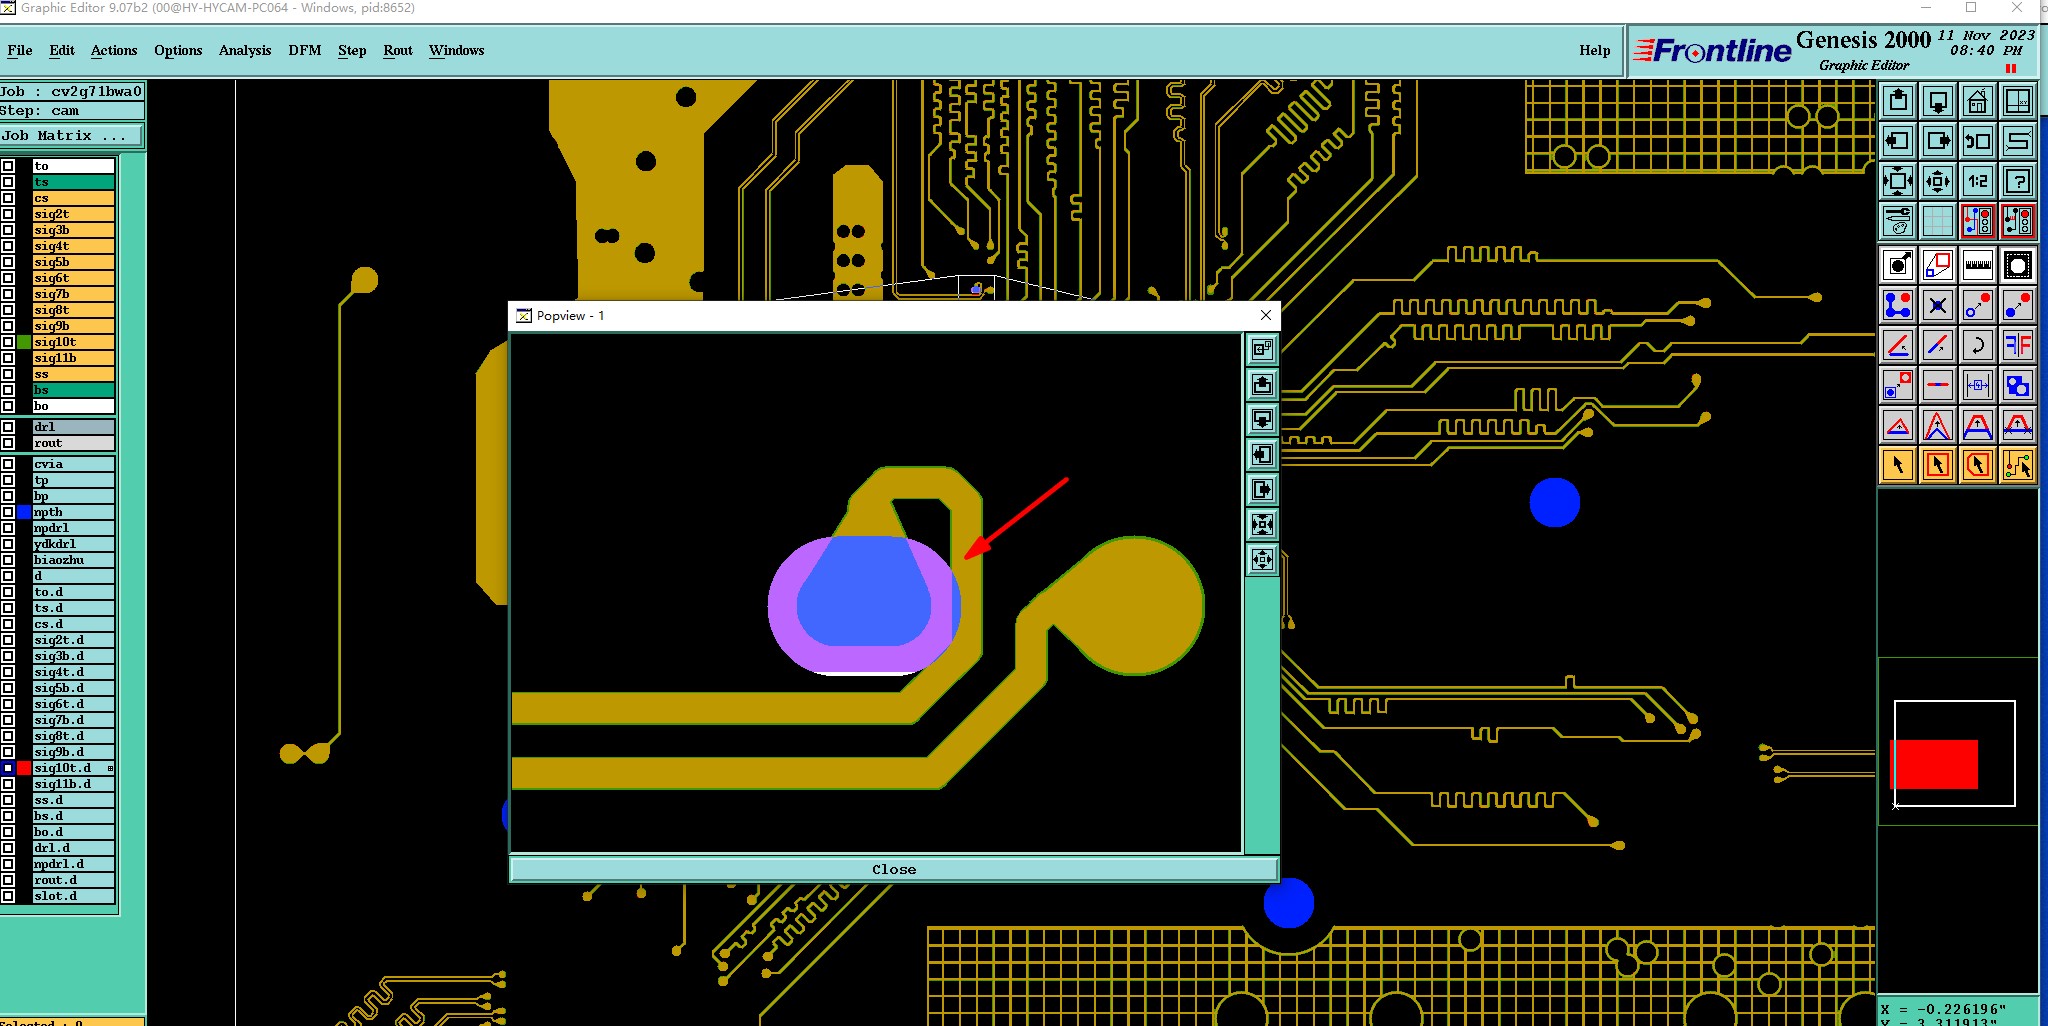Select the plain arrow pointer tool
The width and height of the screenshot is (2048, 1026).
click(x=1898, y=465)
